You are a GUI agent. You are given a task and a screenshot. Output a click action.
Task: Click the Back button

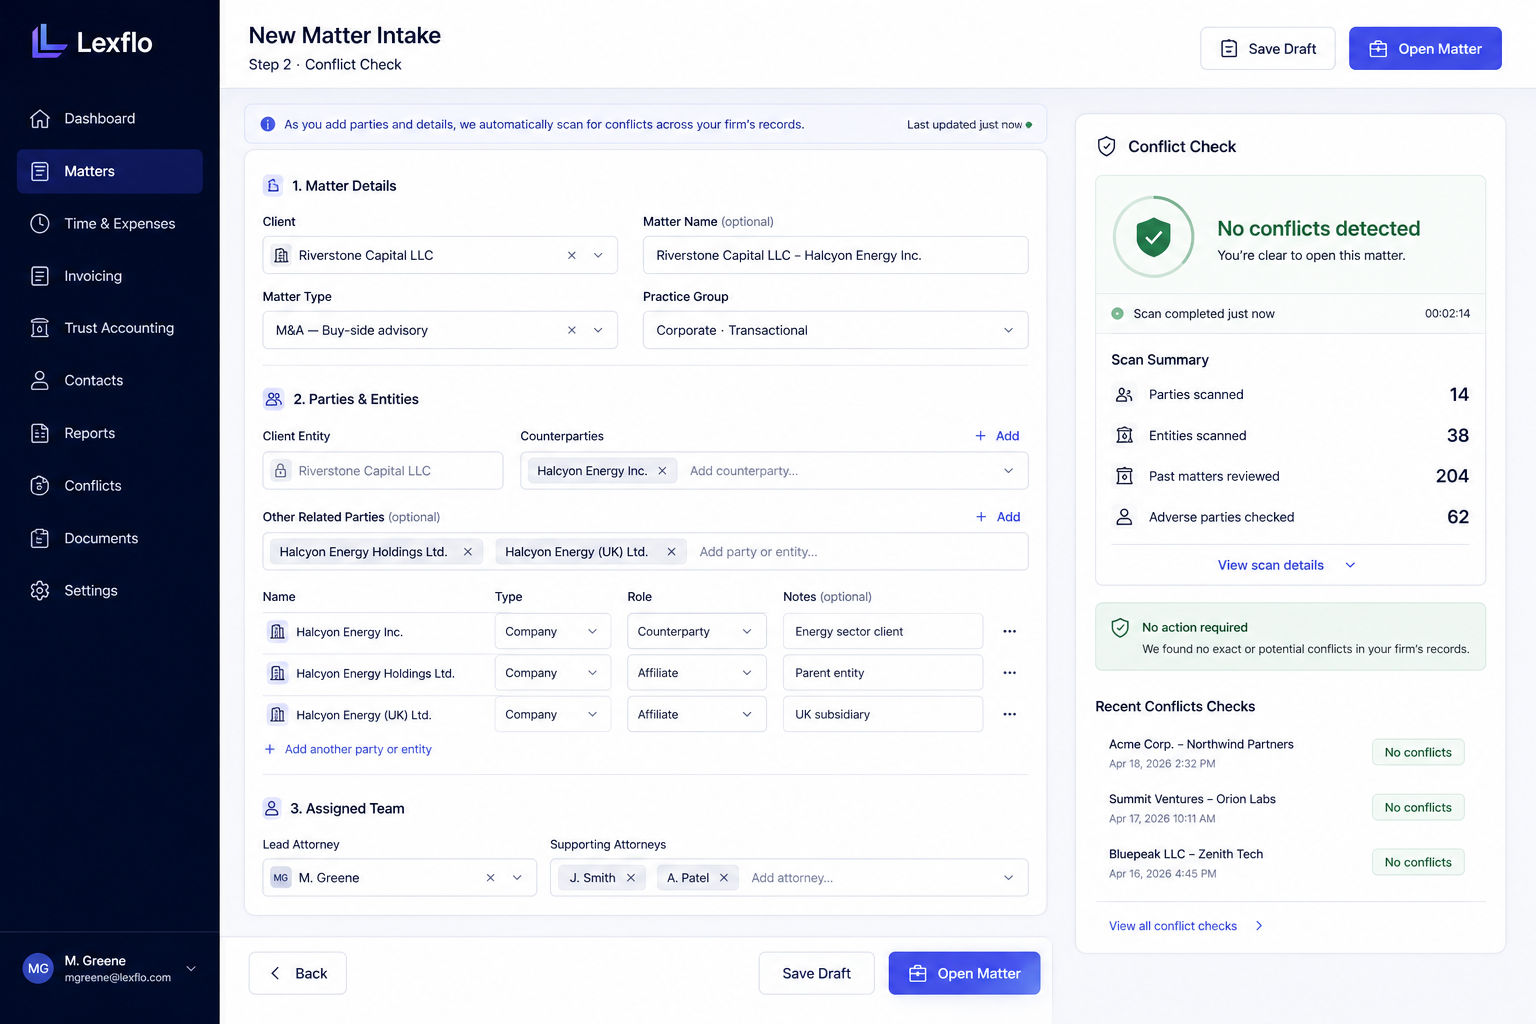click(x=297, y=973)
